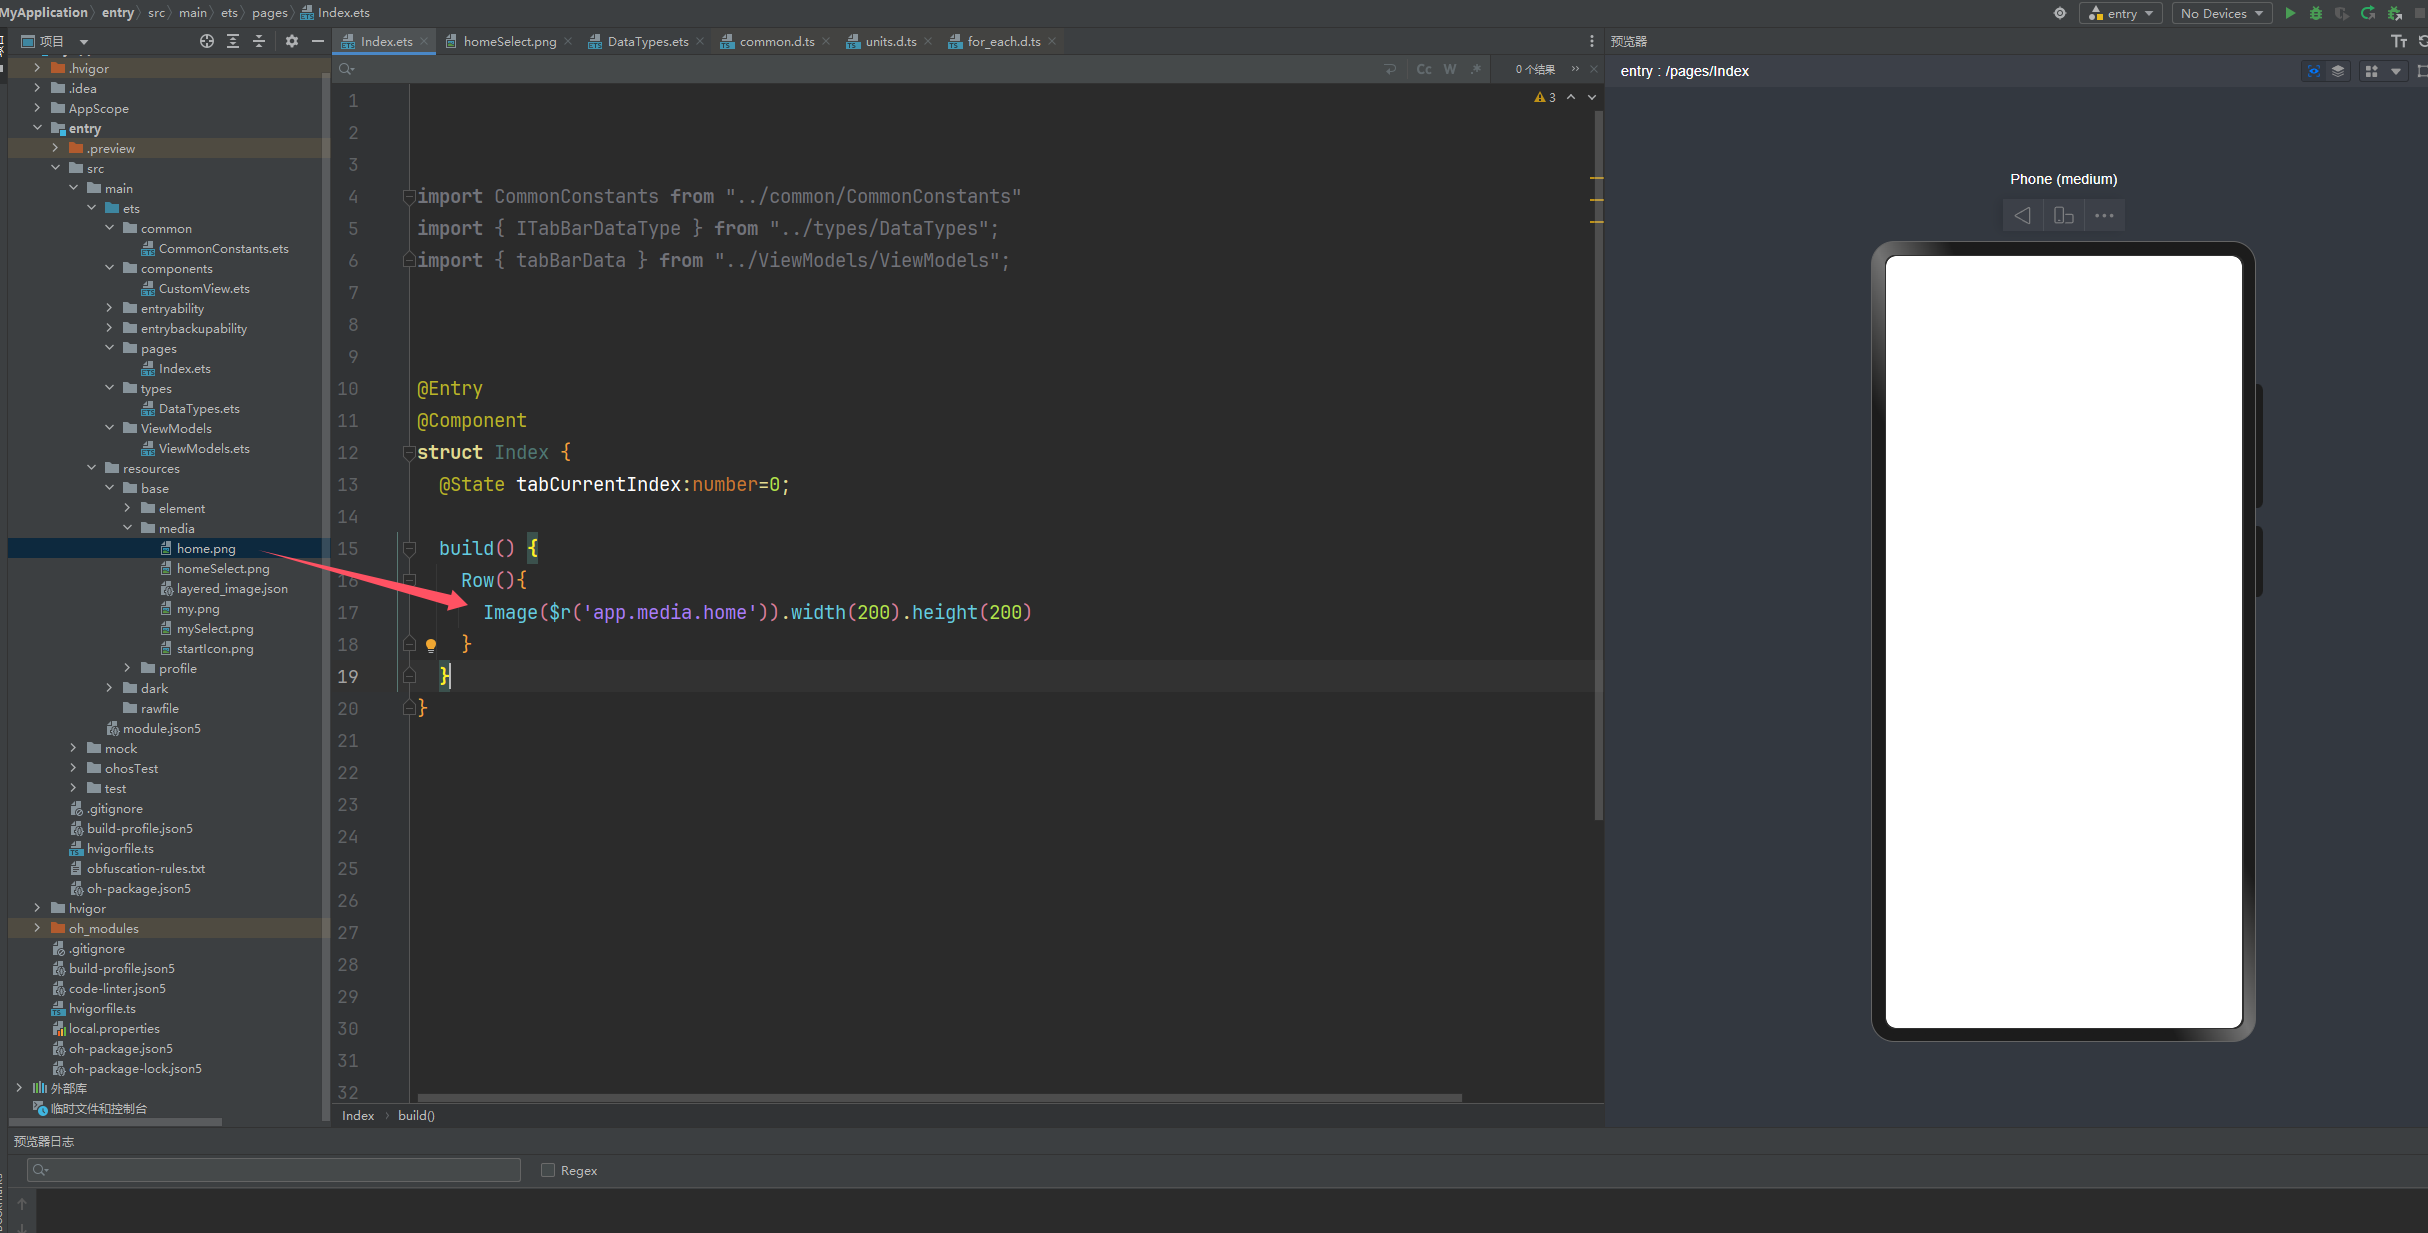Hide the Project panel with the minus icon
This screenshot has width=2428, height=1233.
point(318,41)
